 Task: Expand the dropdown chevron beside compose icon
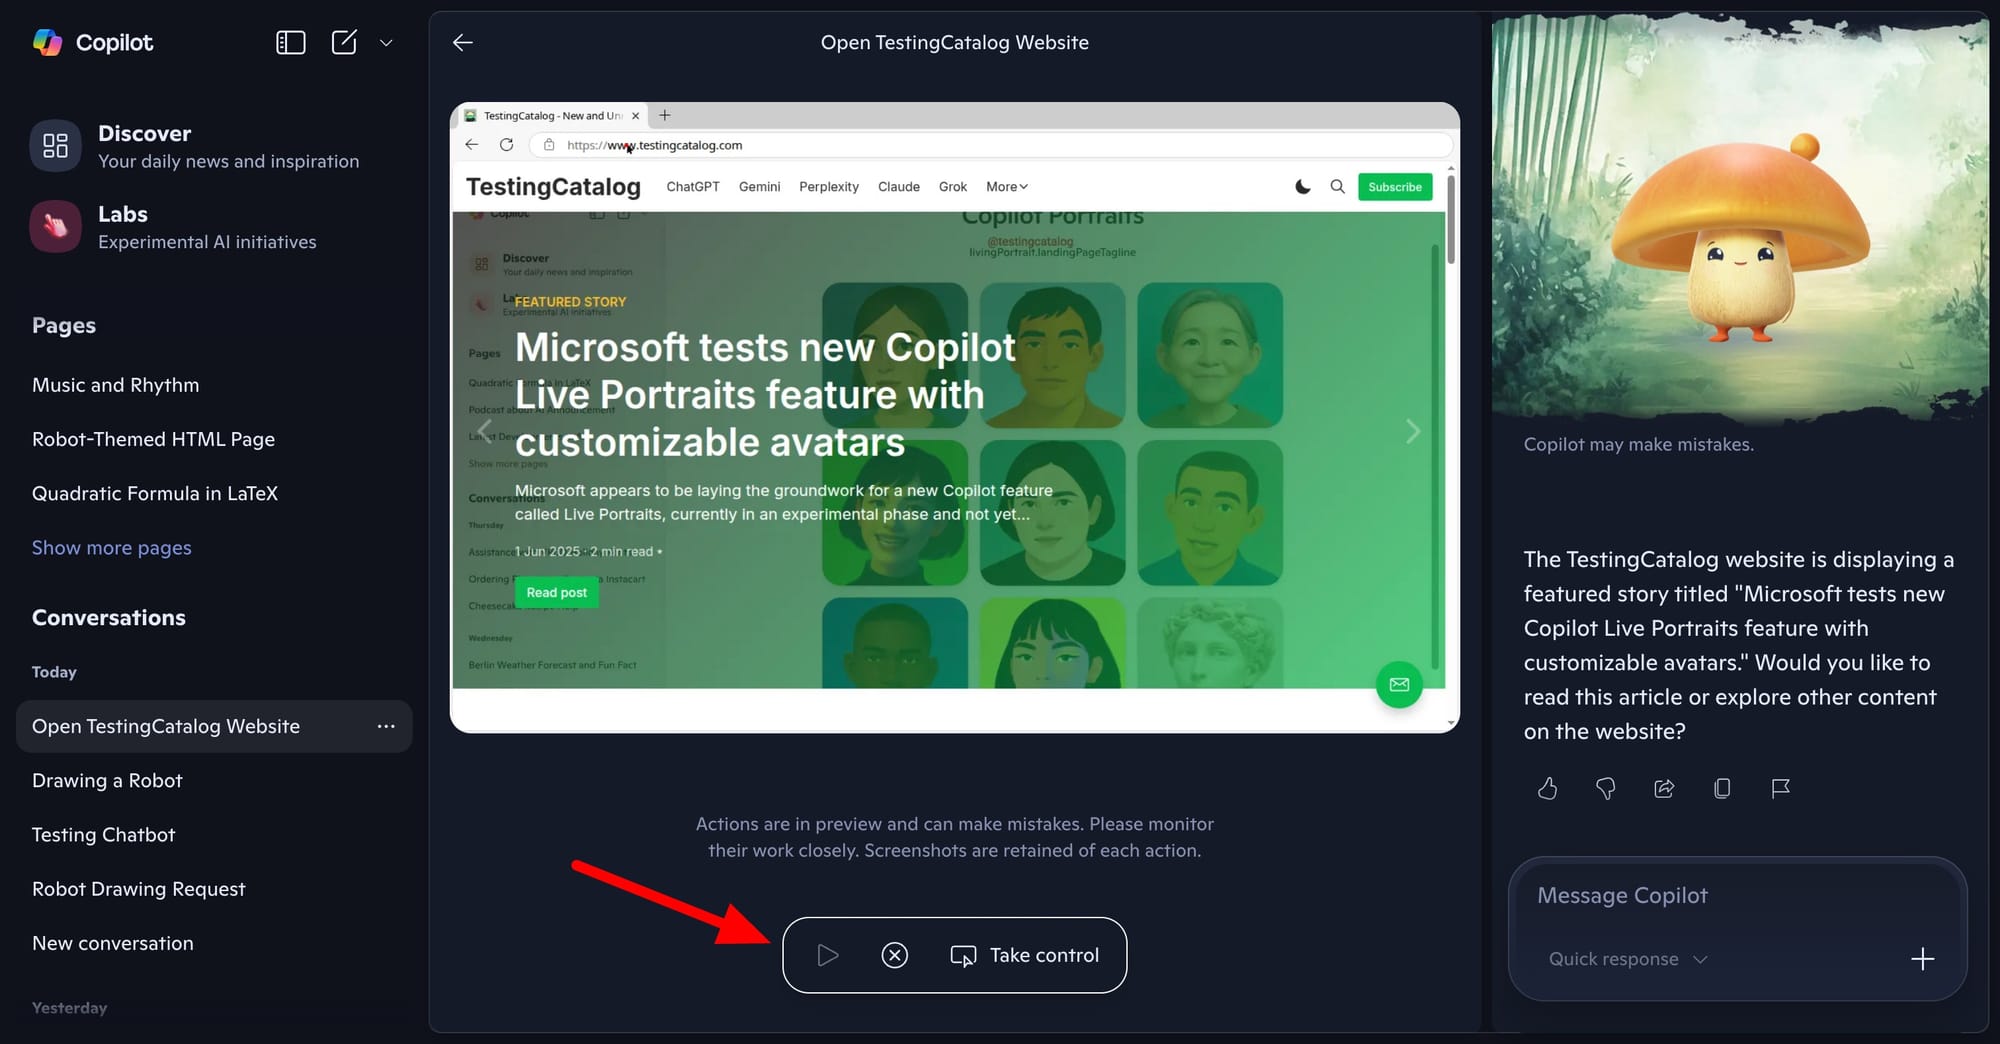386,43
